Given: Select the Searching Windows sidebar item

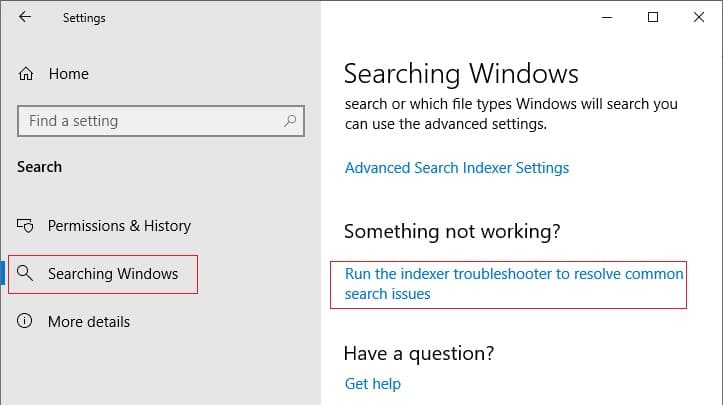Looking at the screenshot, I should click(103, 274).
